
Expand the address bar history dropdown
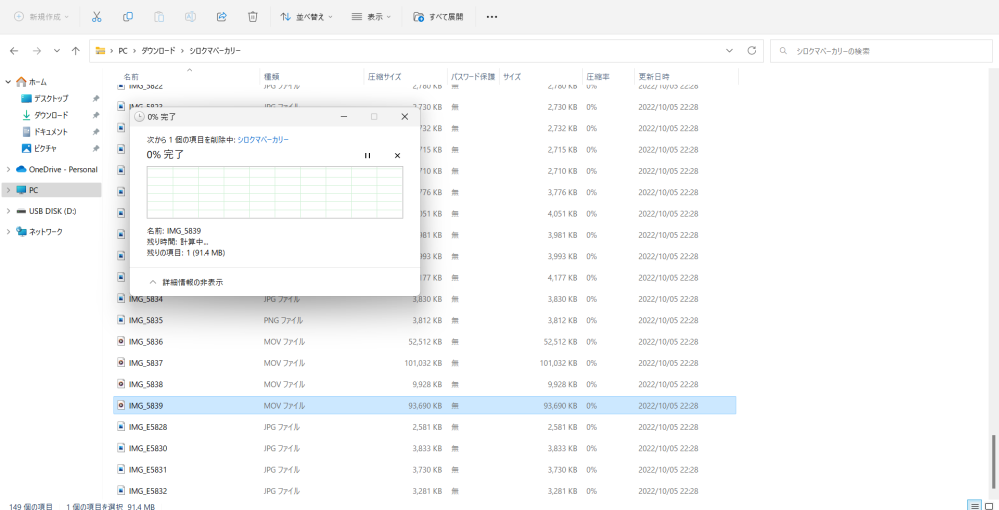pyautogui.click(x=729, y=51)
